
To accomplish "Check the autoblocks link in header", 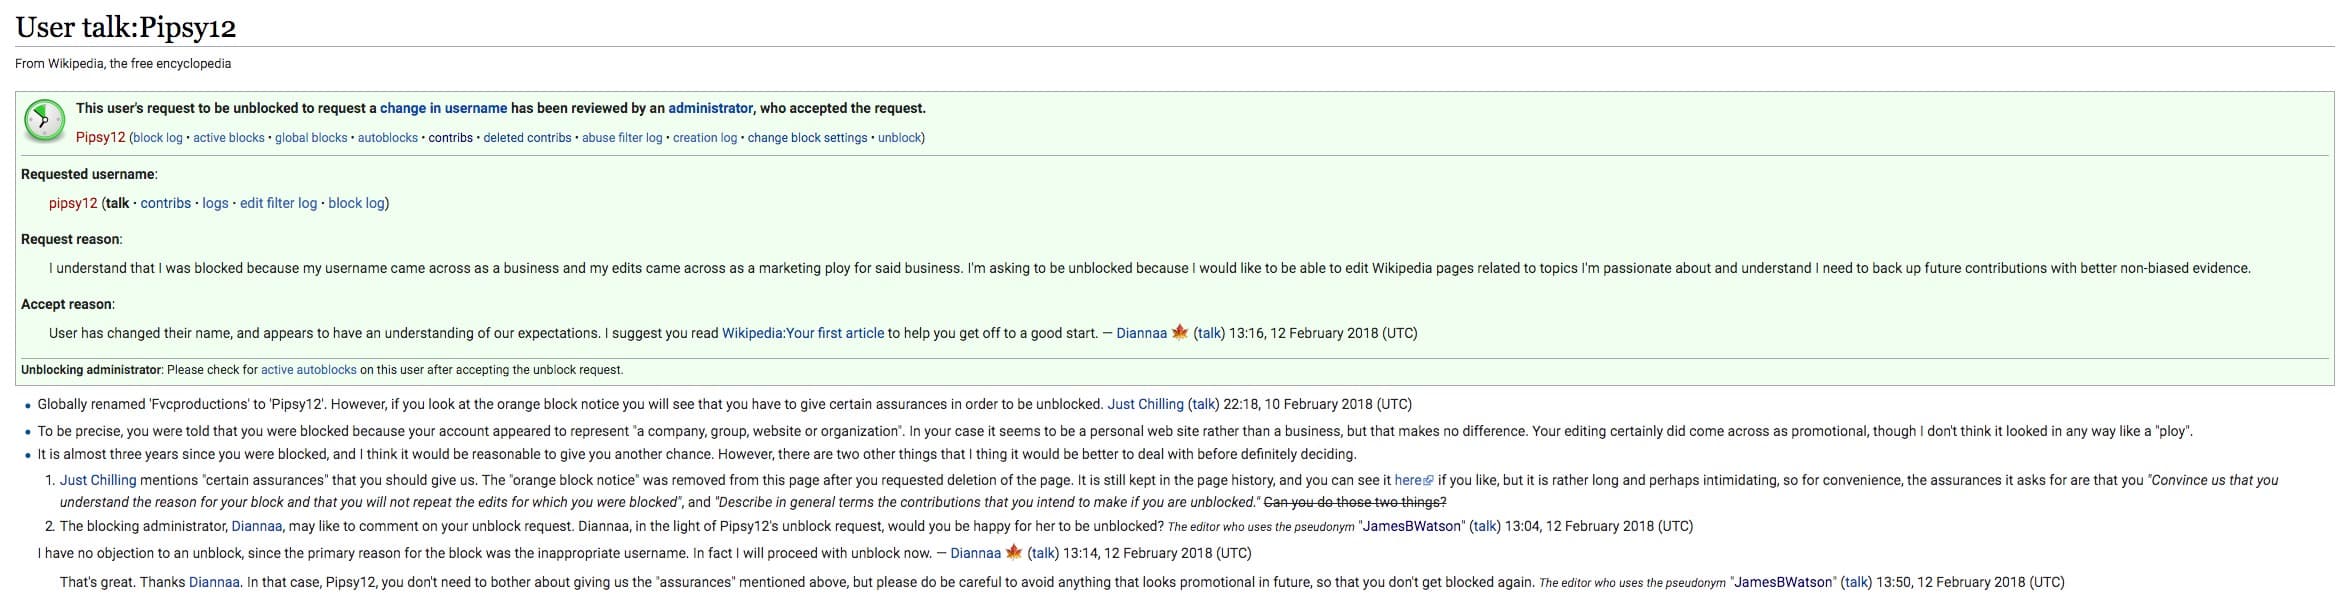I will 388,138.
